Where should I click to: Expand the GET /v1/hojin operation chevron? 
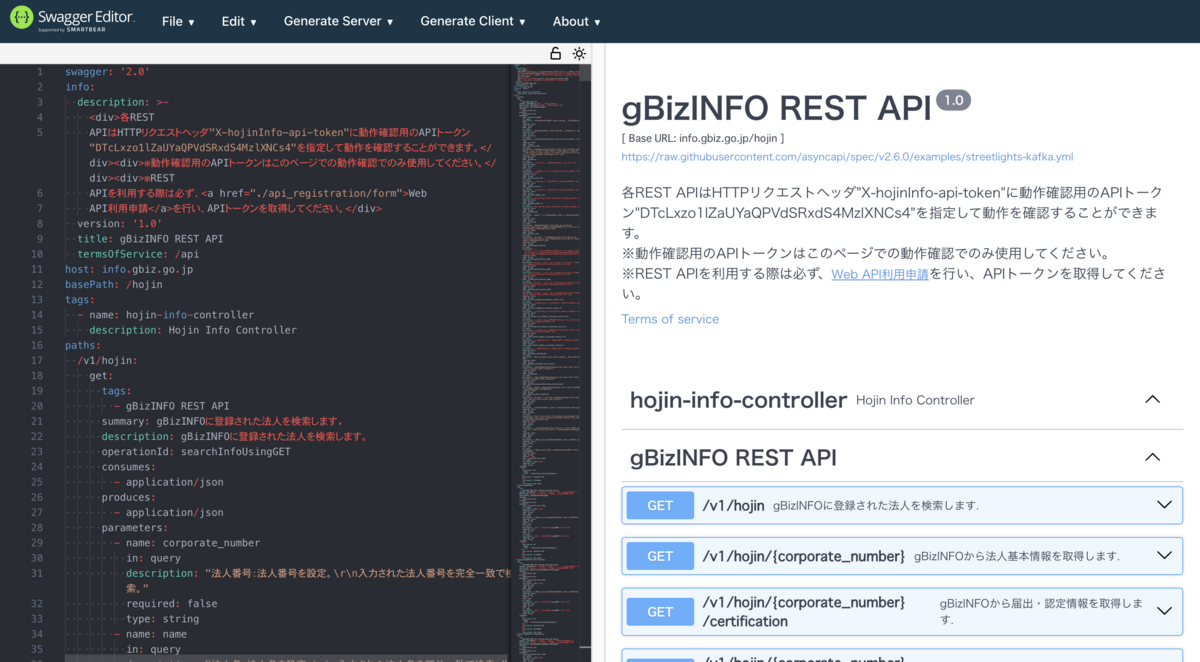pos(1164,505)
